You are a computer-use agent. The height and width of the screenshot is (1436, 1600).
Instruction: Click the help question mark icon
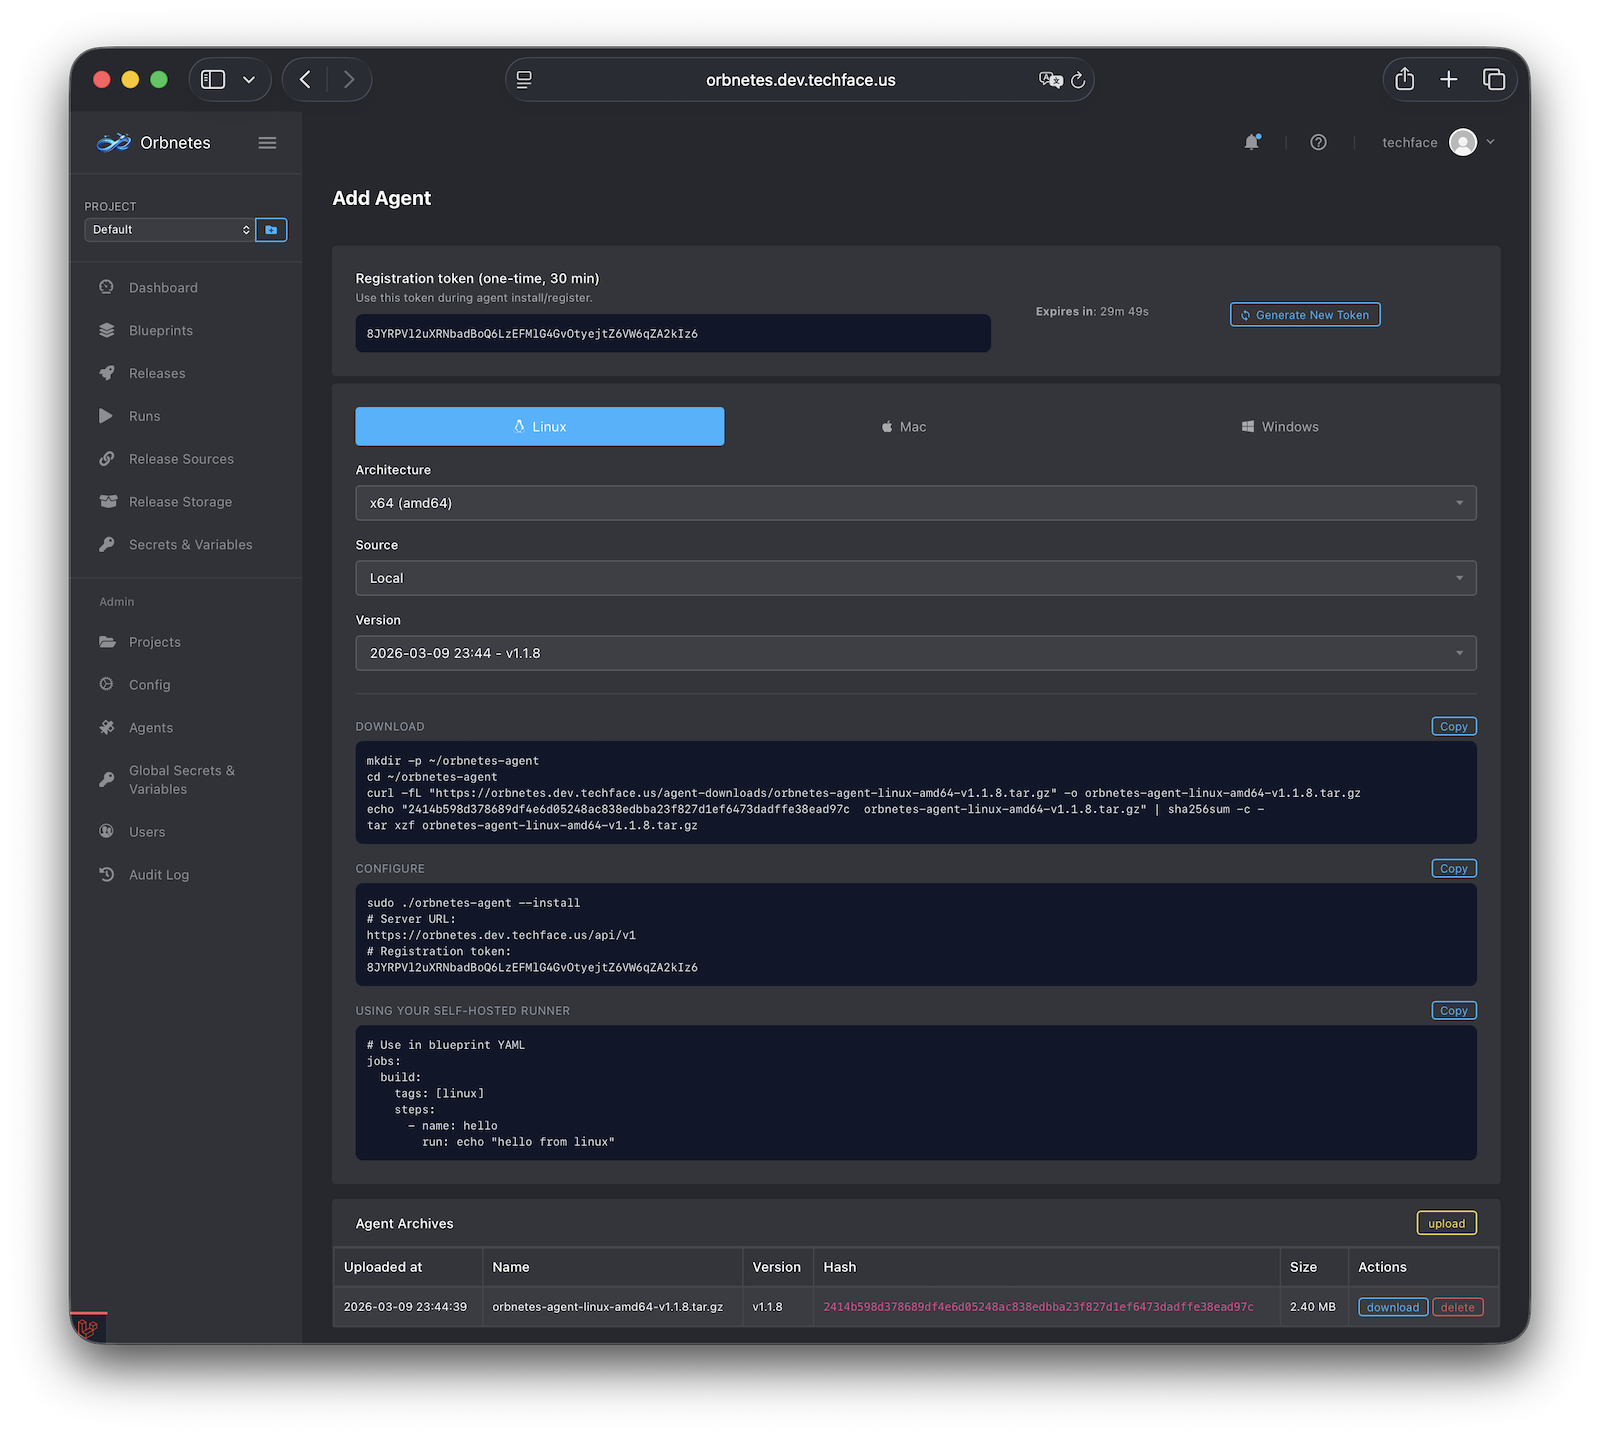(x=1318, y=143)
